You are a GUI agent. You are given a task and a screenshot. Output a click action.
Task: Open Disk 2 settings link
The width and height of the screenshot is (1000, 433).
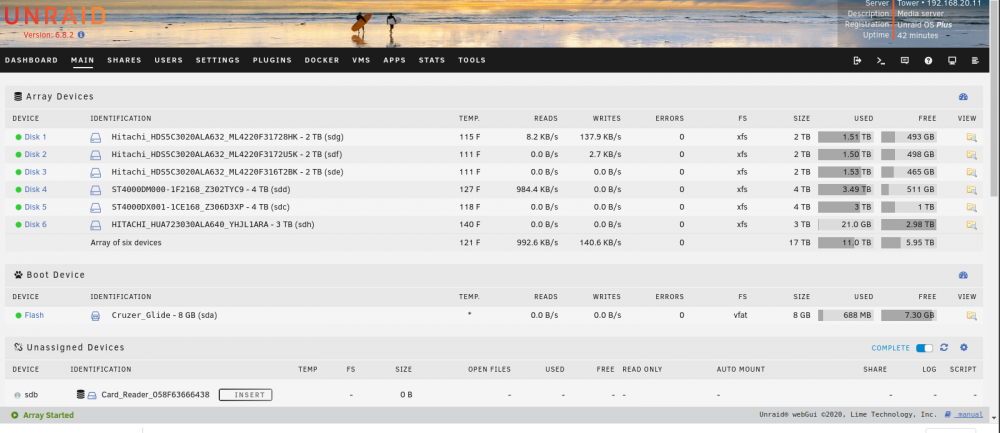pos(35,154)
